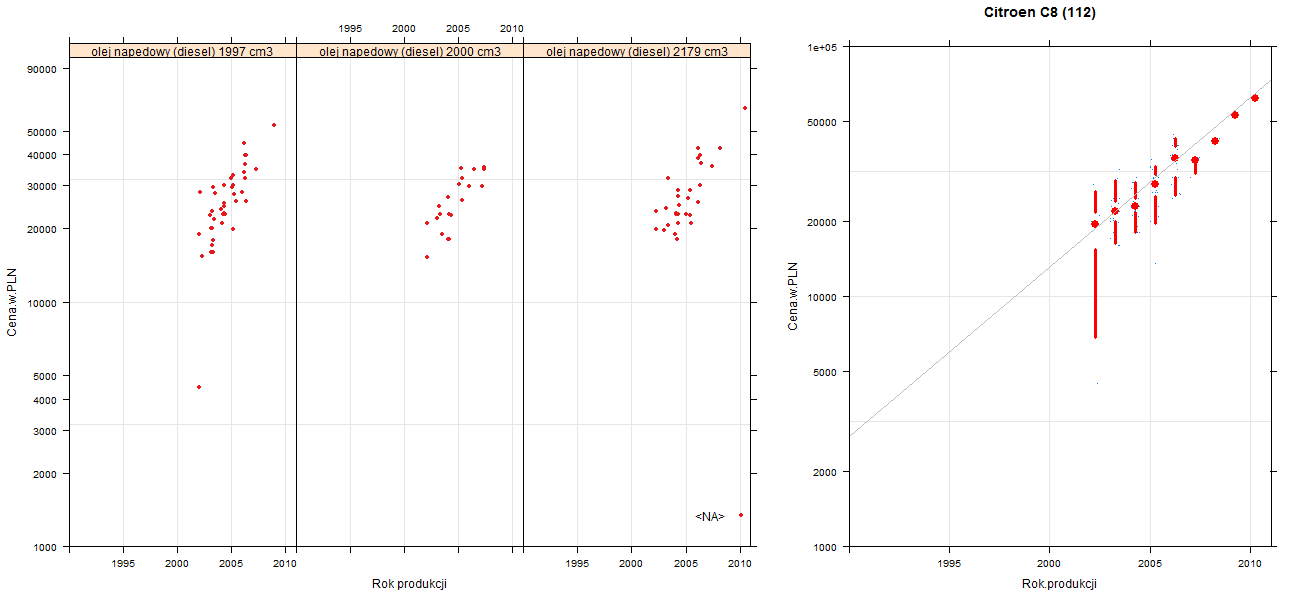Image resolution: width=1300 pixels, height=600 pixels.
Task: Click the "Rok produkcji" axis label under the diesel panels
Action: click(x=409, y=583)
